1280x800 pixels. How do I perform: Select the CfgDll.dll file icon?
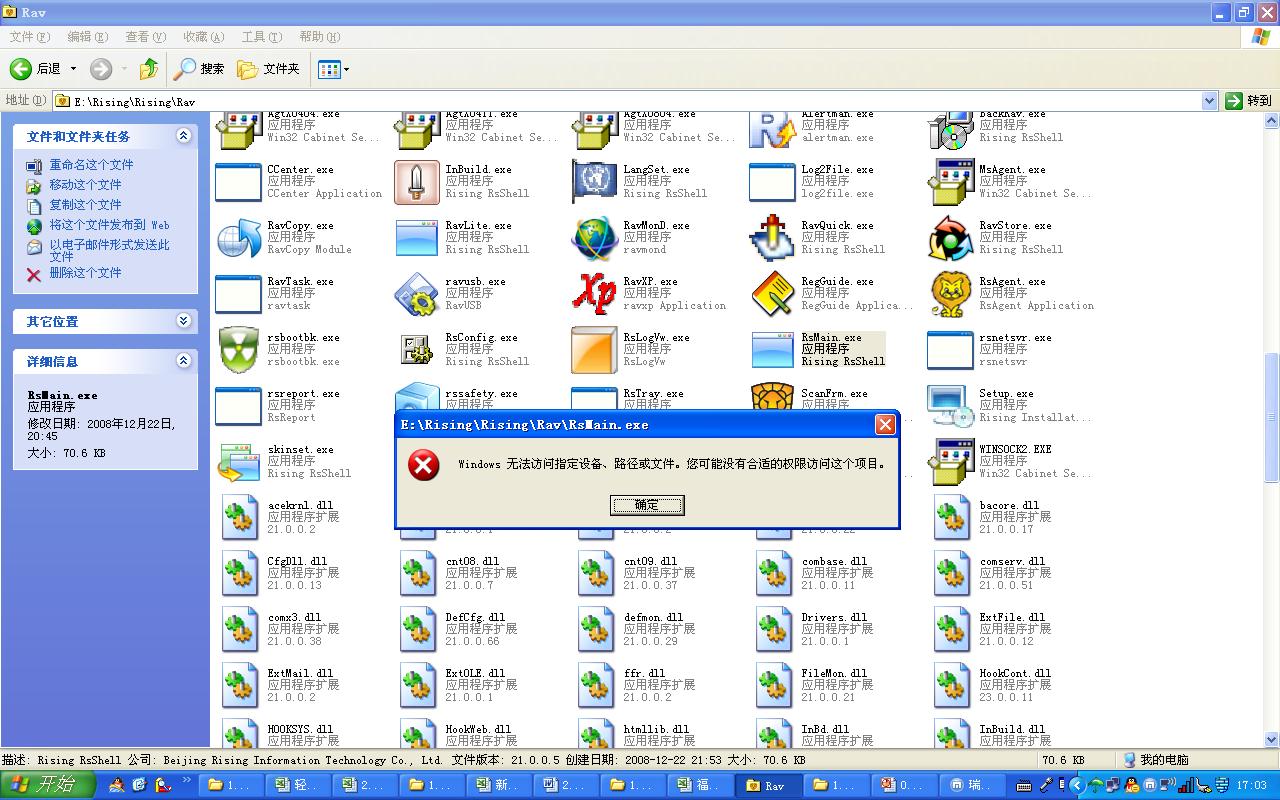(240, 574)
